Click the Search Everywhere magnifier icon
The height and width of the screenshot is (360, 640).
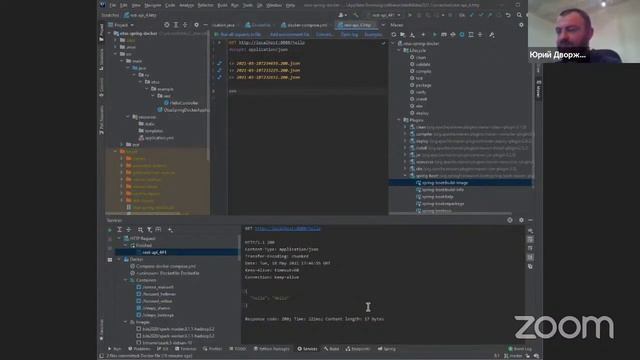click(x=519, y=15)
